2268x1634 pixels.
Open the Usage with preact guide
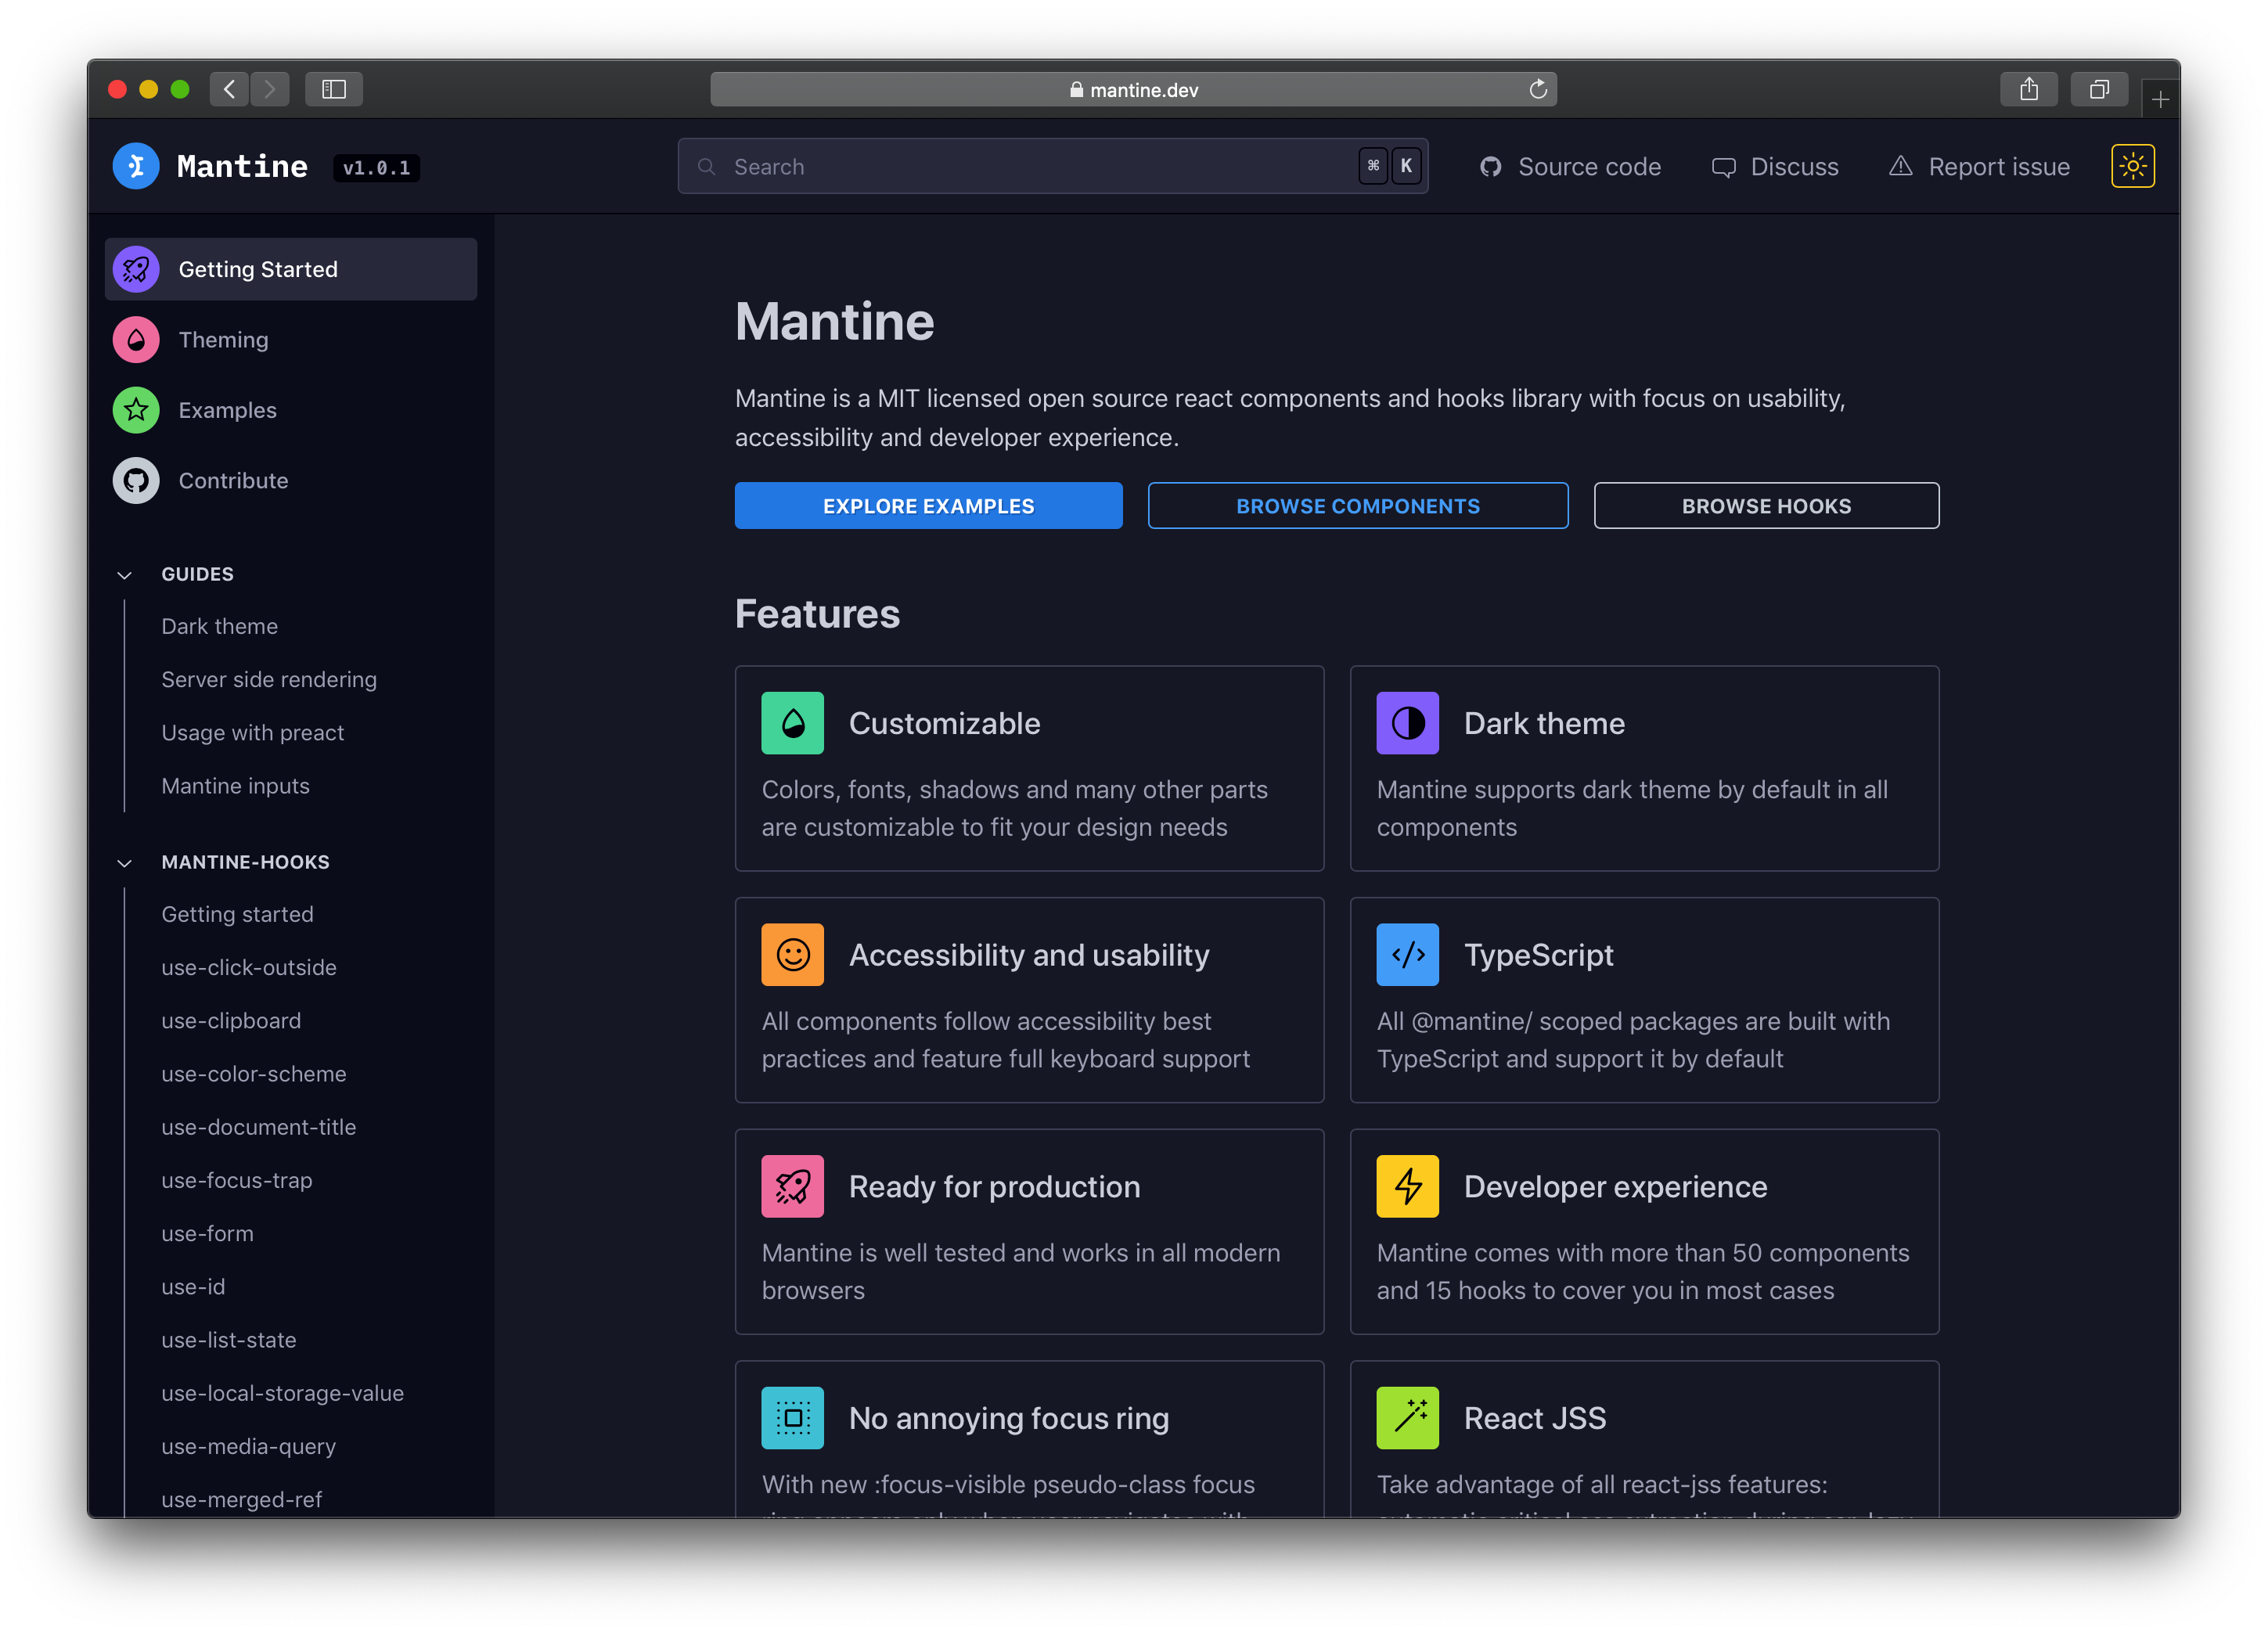coord(253,732)
